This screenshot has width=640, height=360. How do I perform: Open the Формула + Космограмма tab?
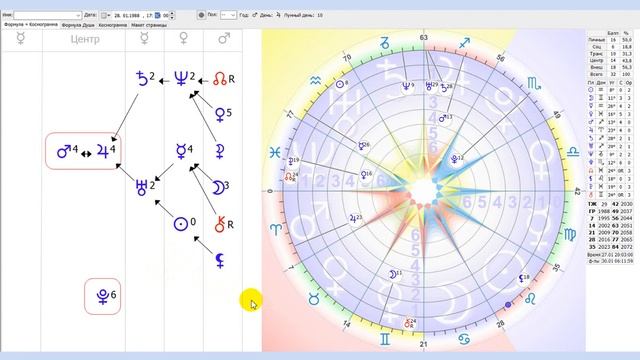coord(31,24)
